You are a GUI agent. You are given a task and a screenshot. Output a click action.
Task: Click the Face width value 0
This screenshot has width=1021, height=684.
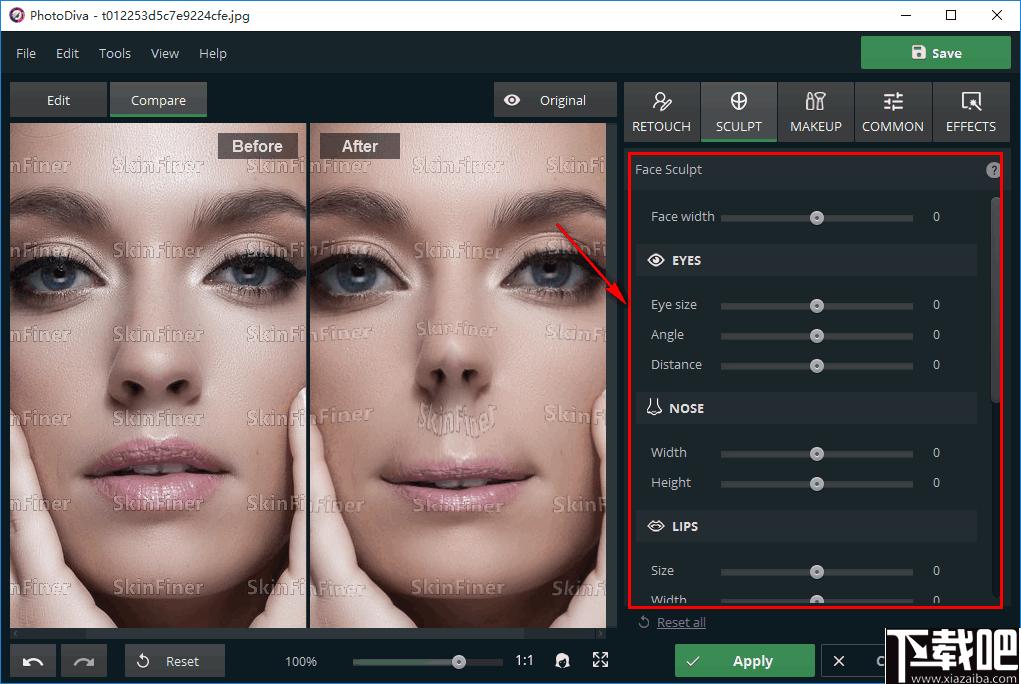pos(936,217)
